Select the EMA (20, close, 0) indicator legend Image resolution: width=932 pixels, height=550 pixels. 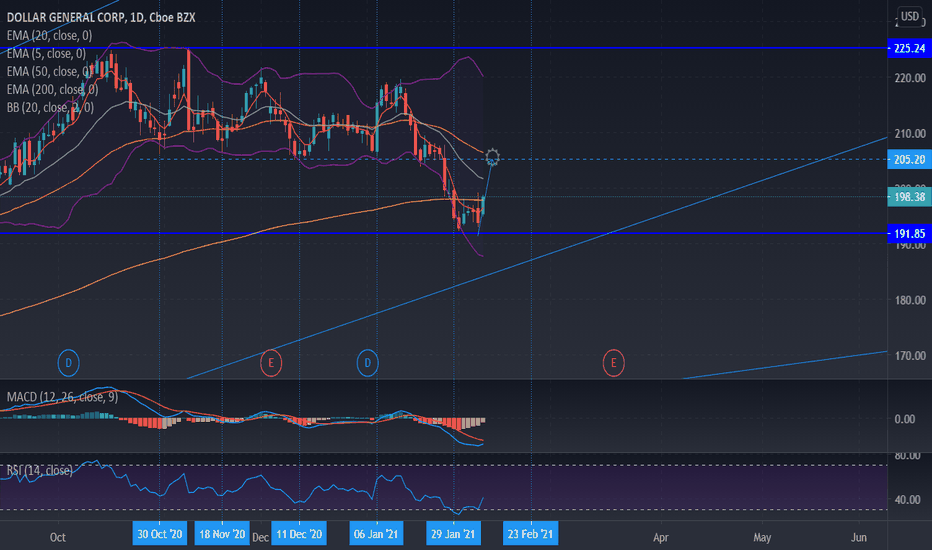[49, 36]
